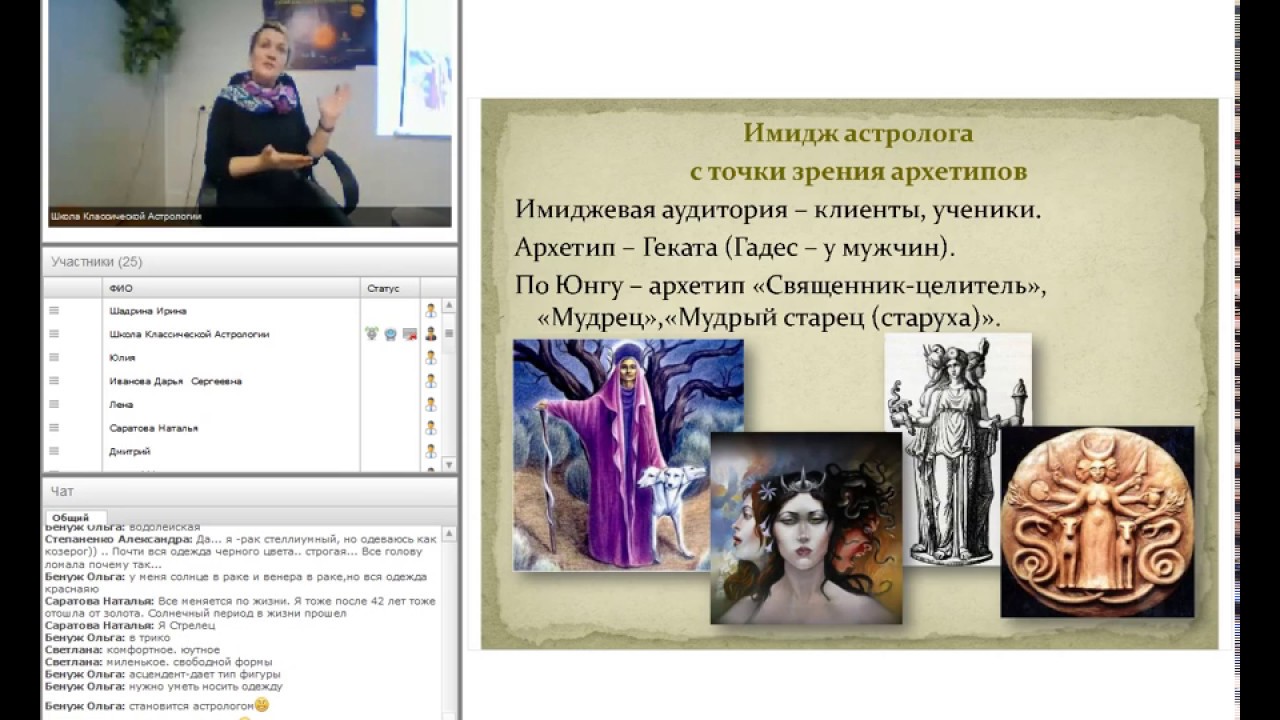Screen dimensions: 1280x720
Task: Select Саратова Наталья in the participants list
Action: pyautogui.click(x=153, y=428)
